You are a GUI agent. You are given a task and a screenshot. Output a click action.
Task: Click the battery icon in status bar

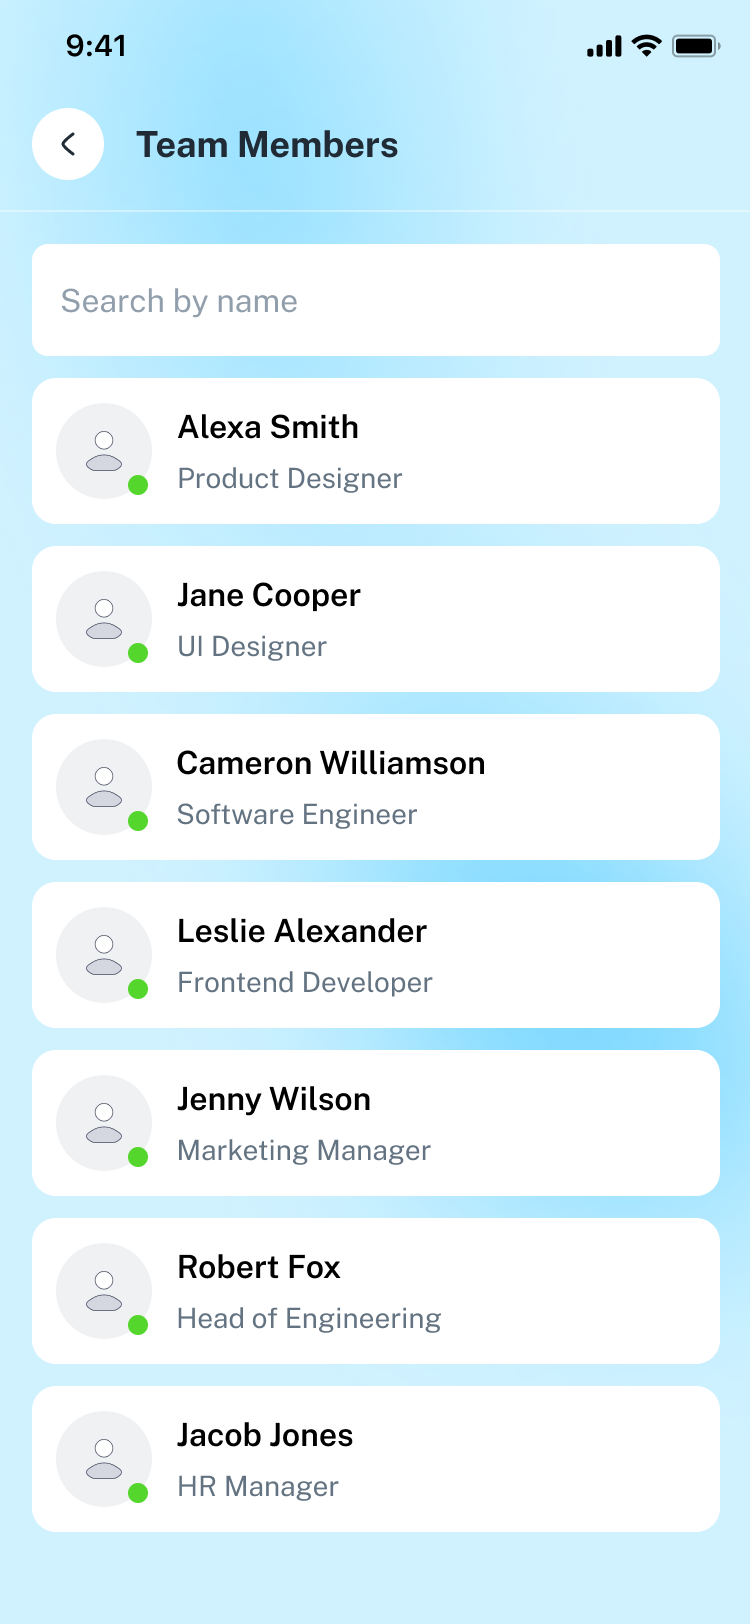tap(696, 46)
